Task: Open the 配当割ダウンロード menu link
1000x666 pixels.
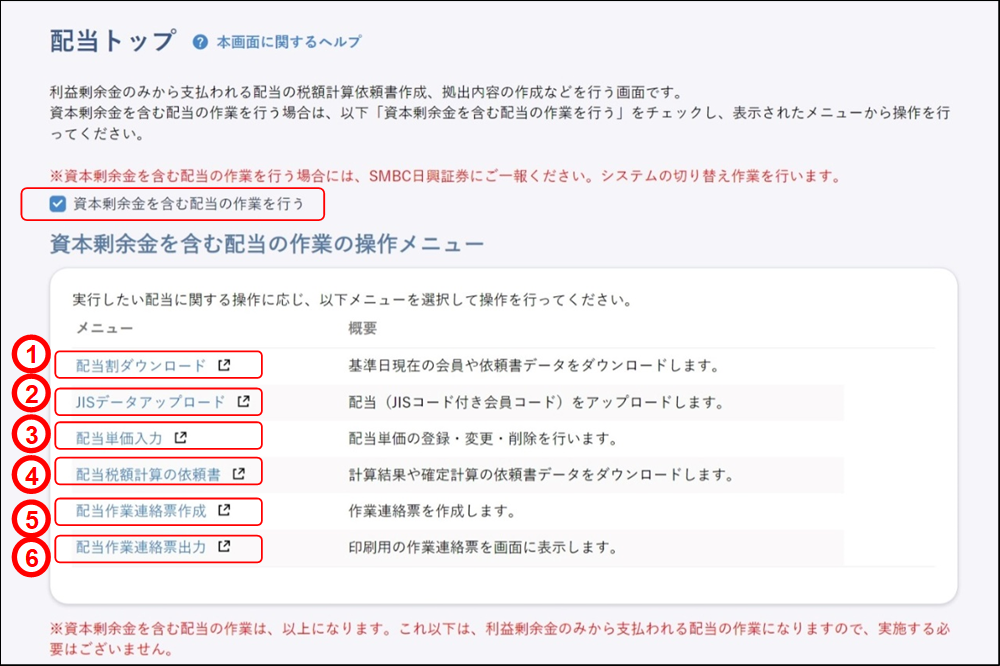Action: tap(141, 365)
